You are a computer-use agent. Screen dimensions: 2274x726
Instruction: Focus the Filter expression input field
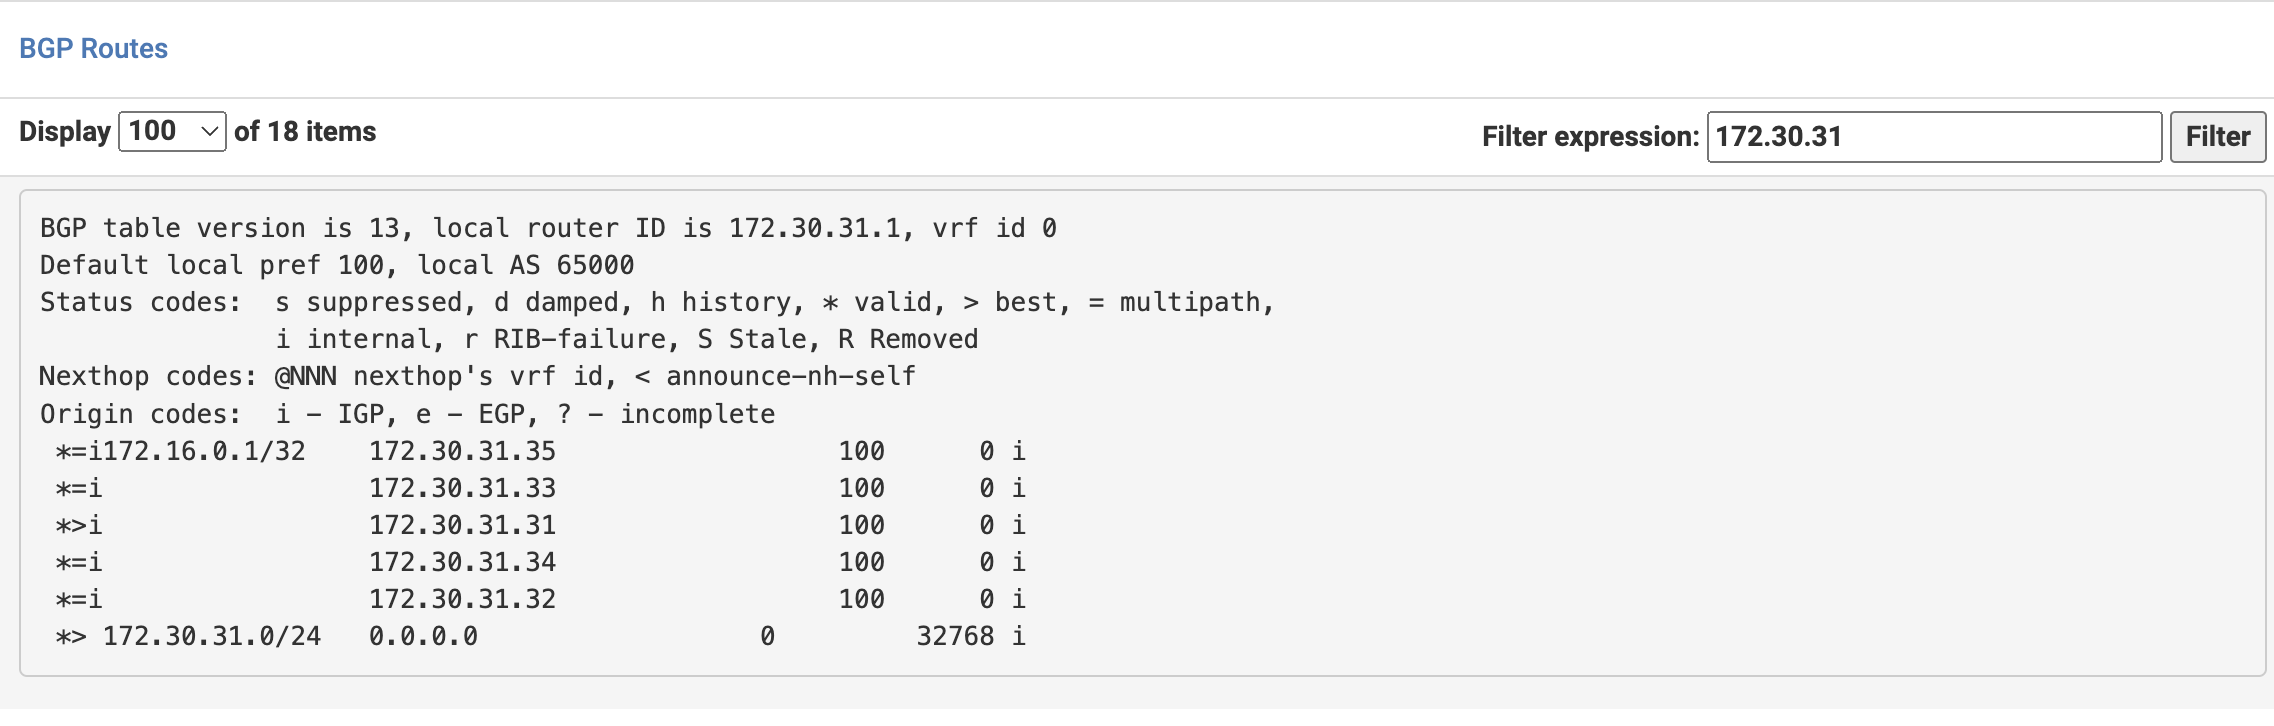pos(1932,137)
